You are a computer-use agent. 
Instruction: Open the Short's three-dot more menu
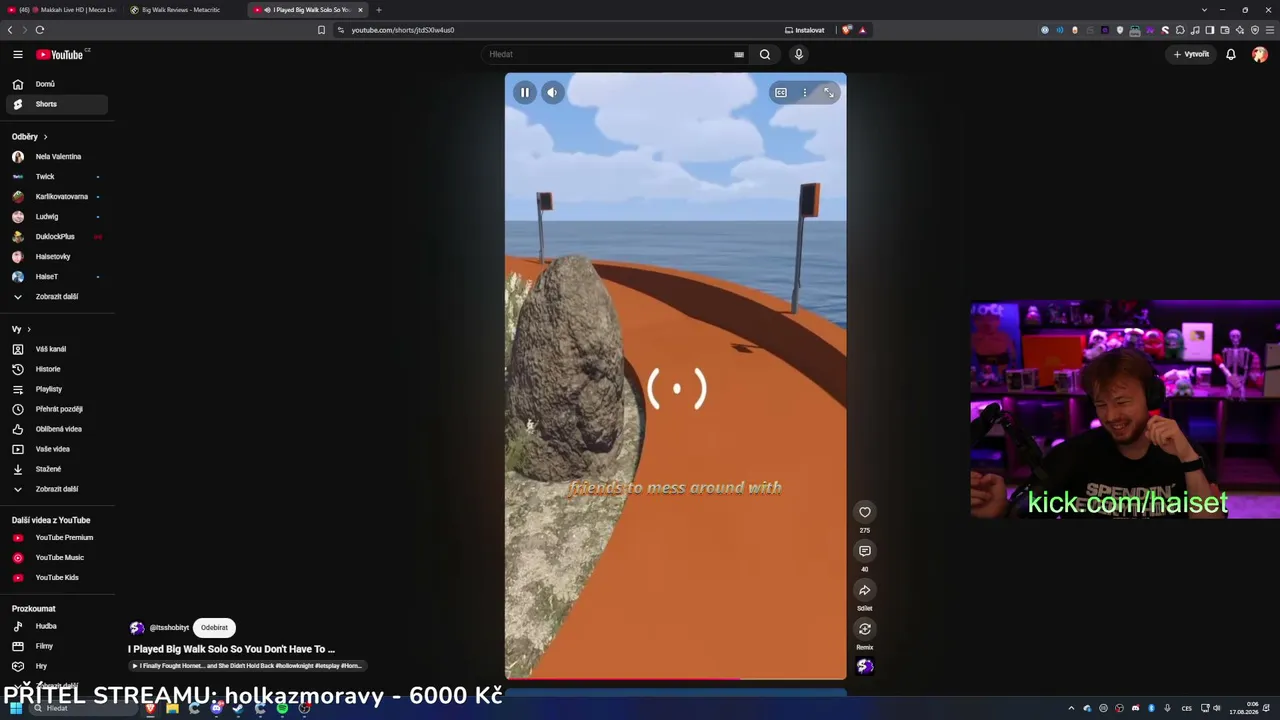point(805,92)
